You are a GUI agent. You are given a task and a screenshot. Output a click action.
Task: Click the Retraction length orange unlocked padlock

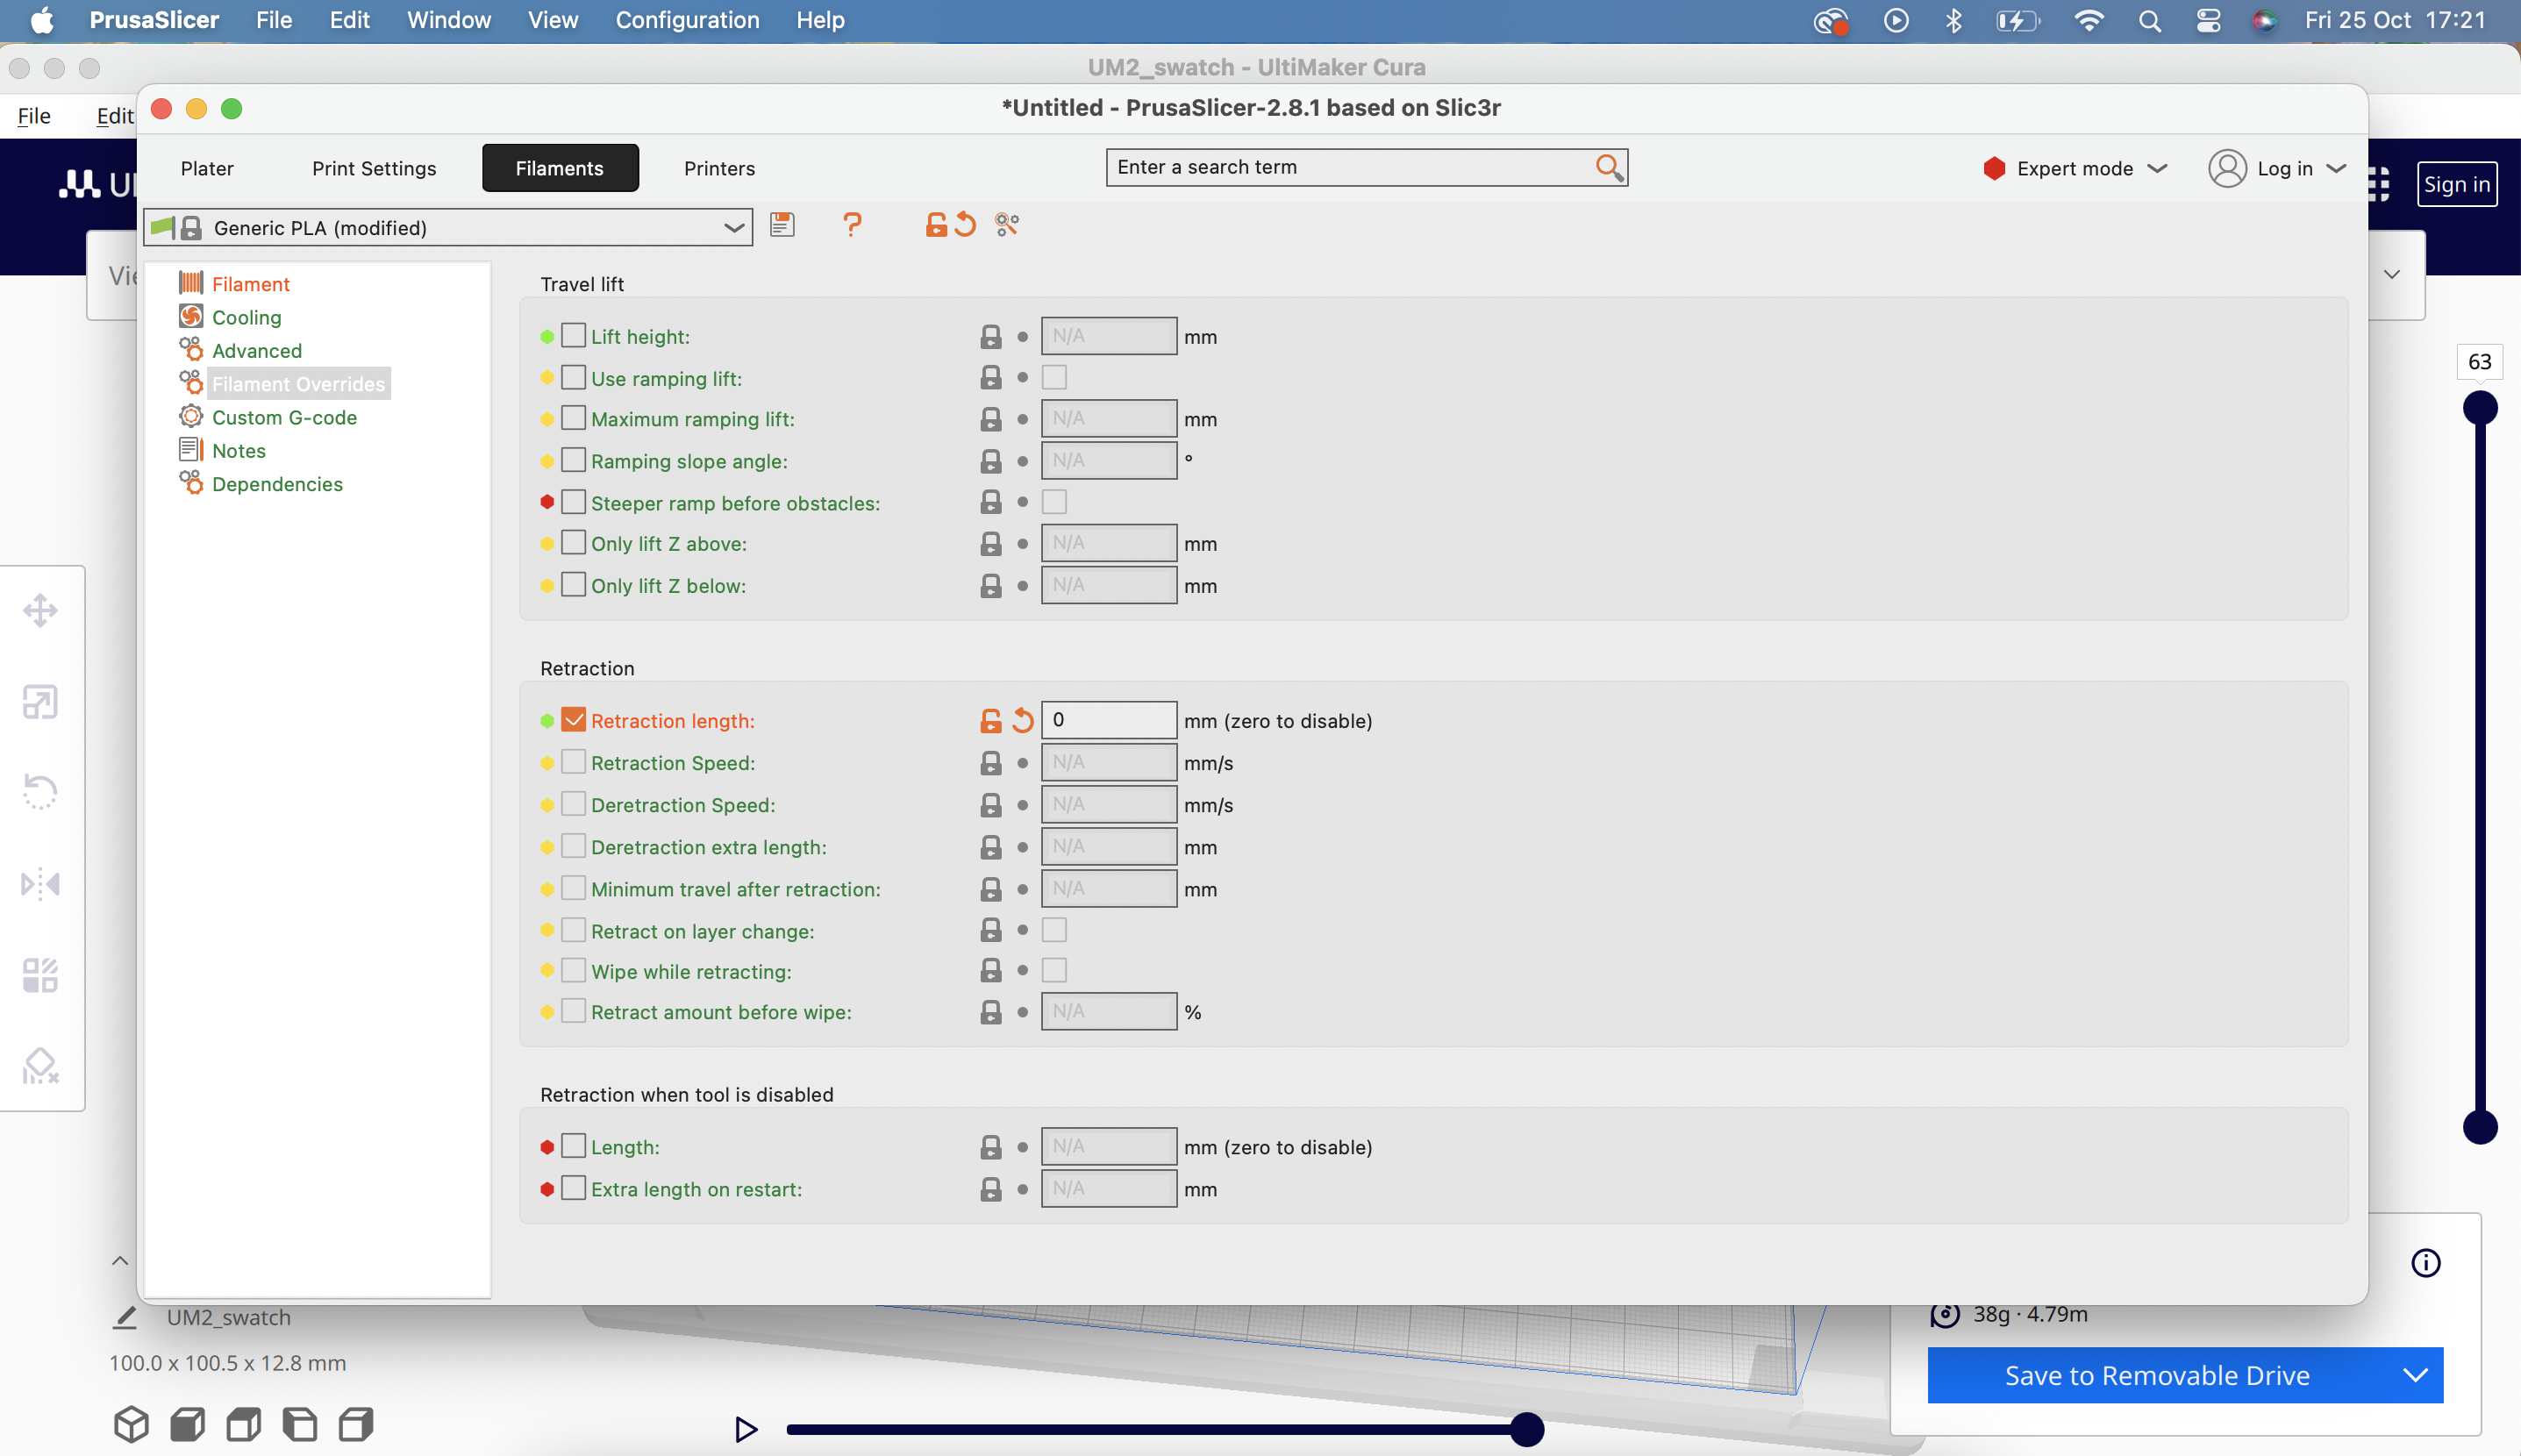(x=990, y=720)
